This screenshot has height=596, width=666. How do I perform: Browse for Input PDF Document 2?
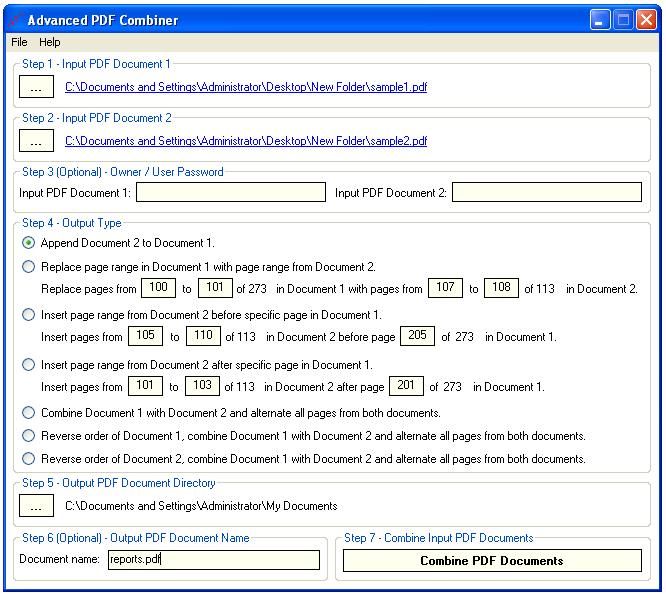pos(36,141)
